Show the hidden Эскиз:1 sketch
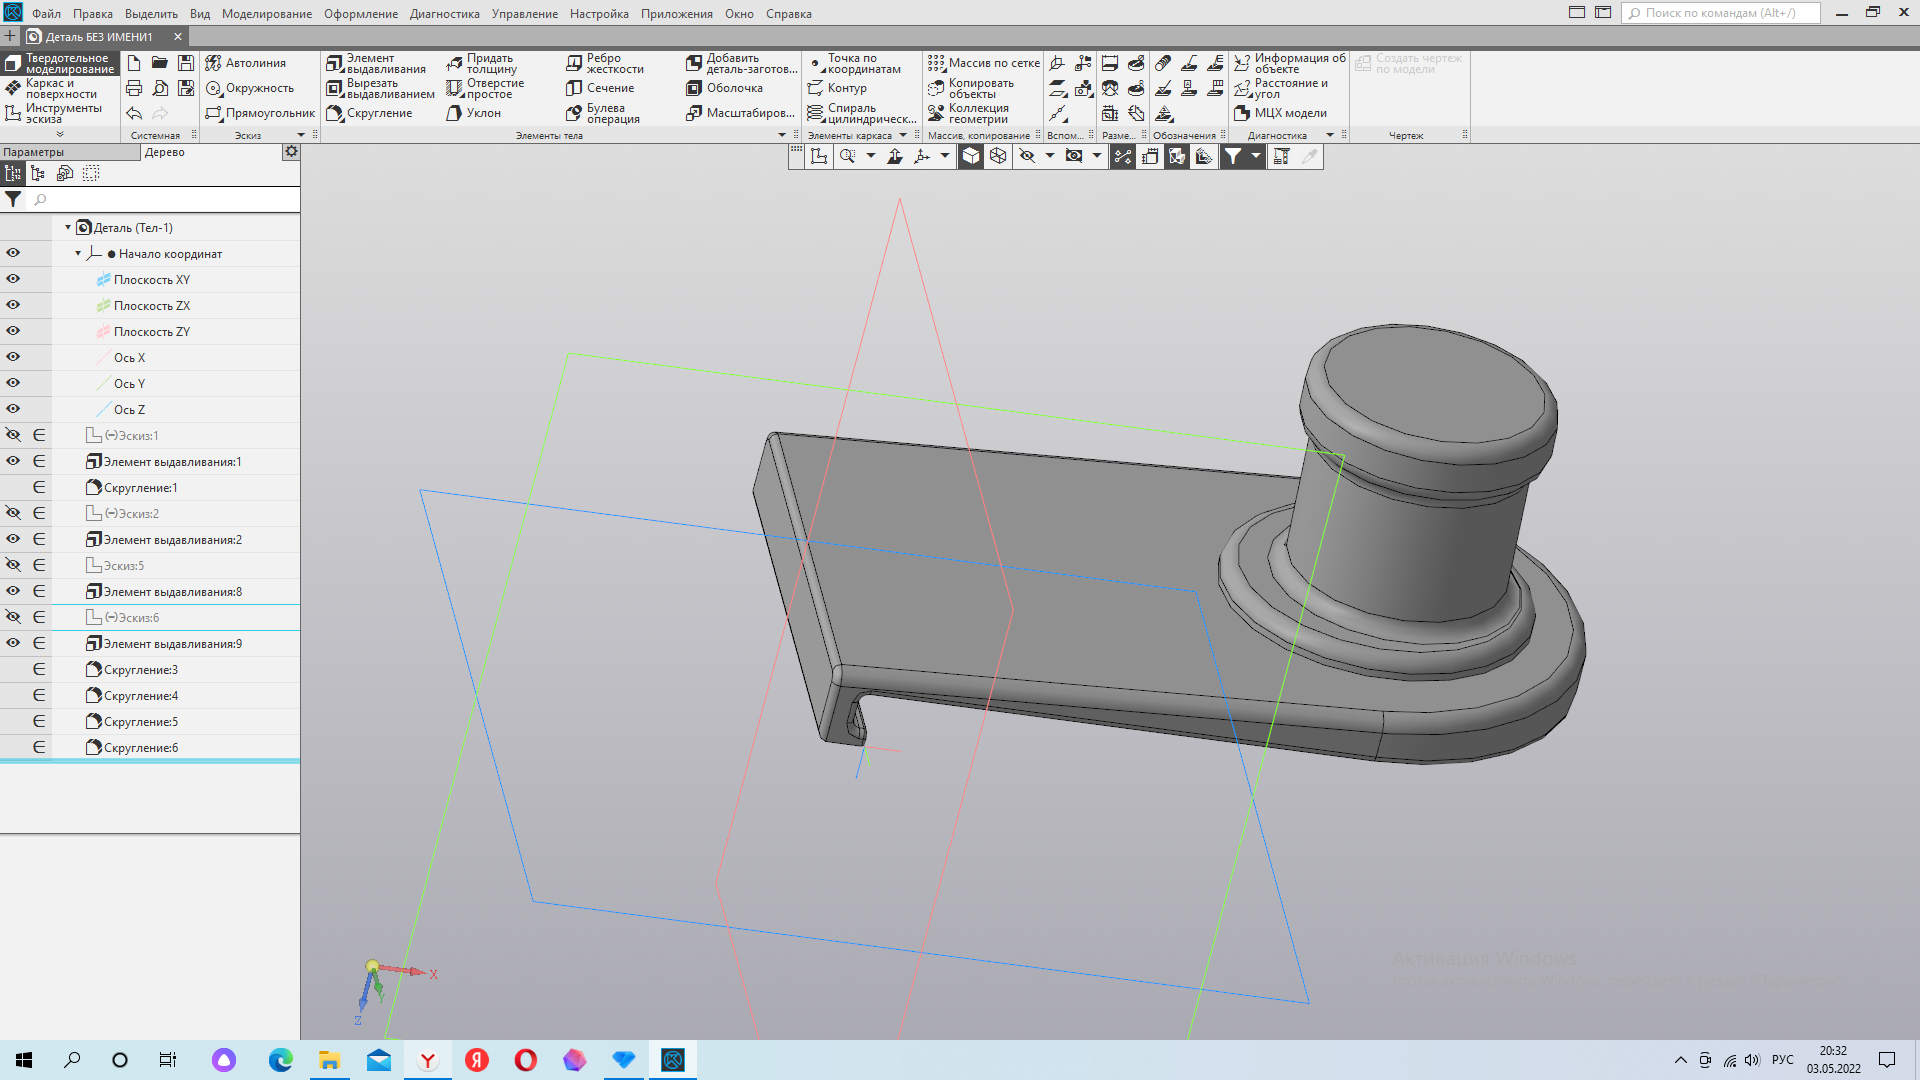 (x=13, y=435)
